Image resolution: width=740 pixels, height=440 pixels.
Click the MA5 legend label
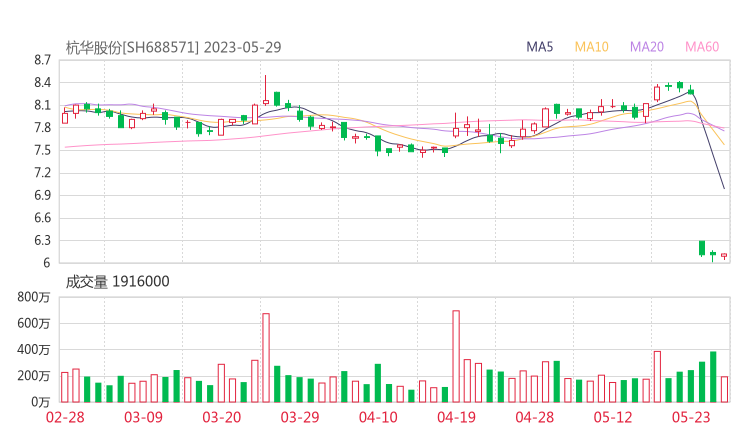(539, 47)
